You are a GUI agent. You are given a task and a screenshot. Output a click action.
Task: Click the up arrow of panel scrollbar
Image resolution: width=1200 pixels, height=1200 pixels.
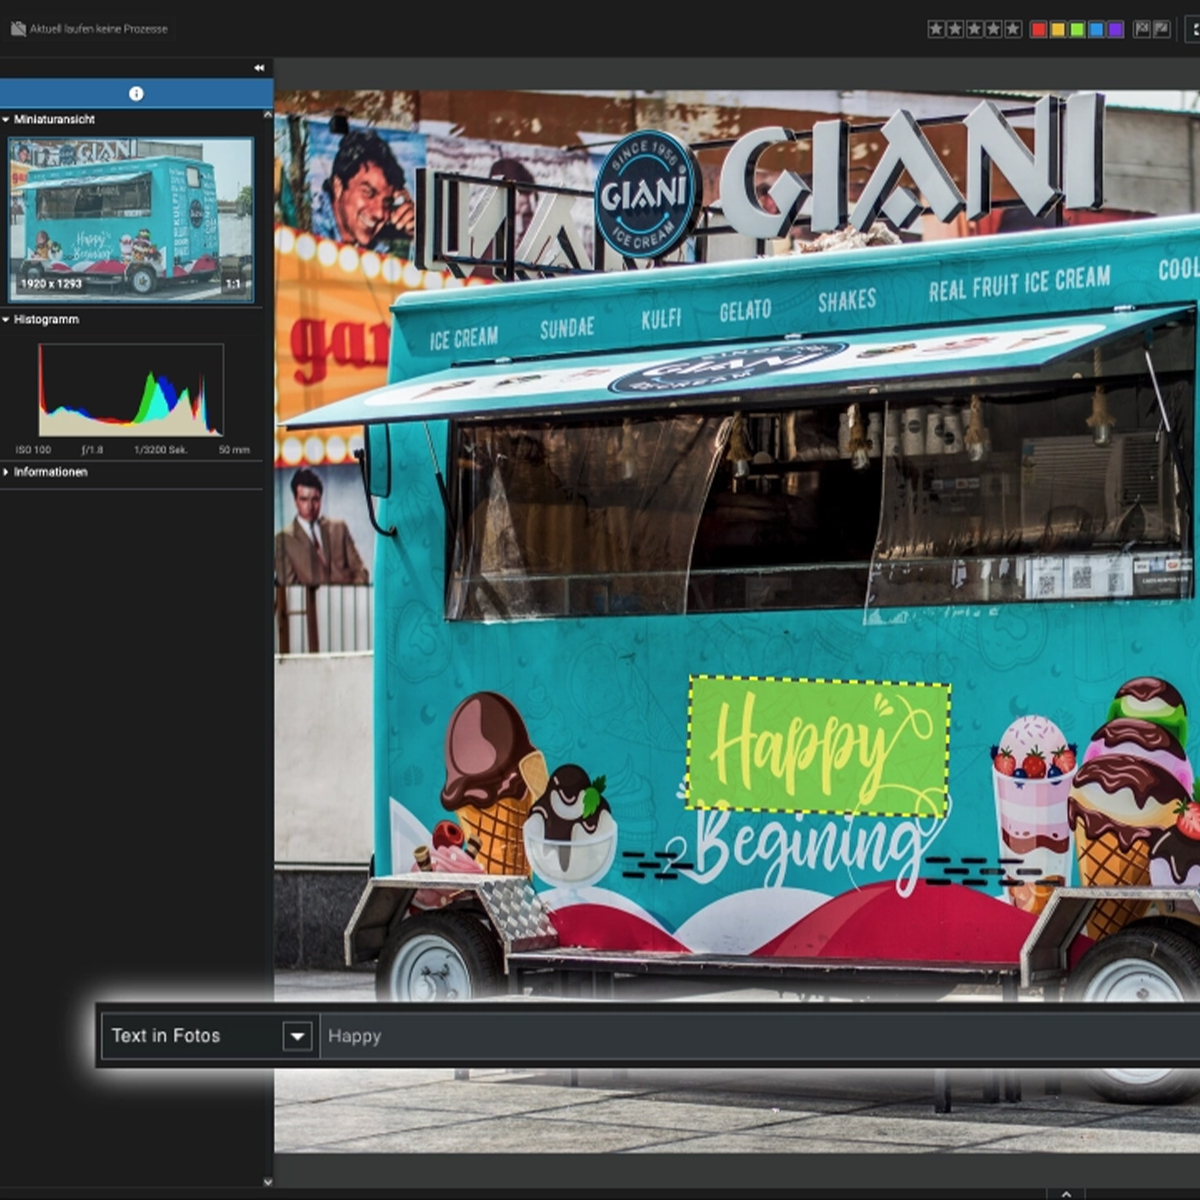[x=267, y=115]
